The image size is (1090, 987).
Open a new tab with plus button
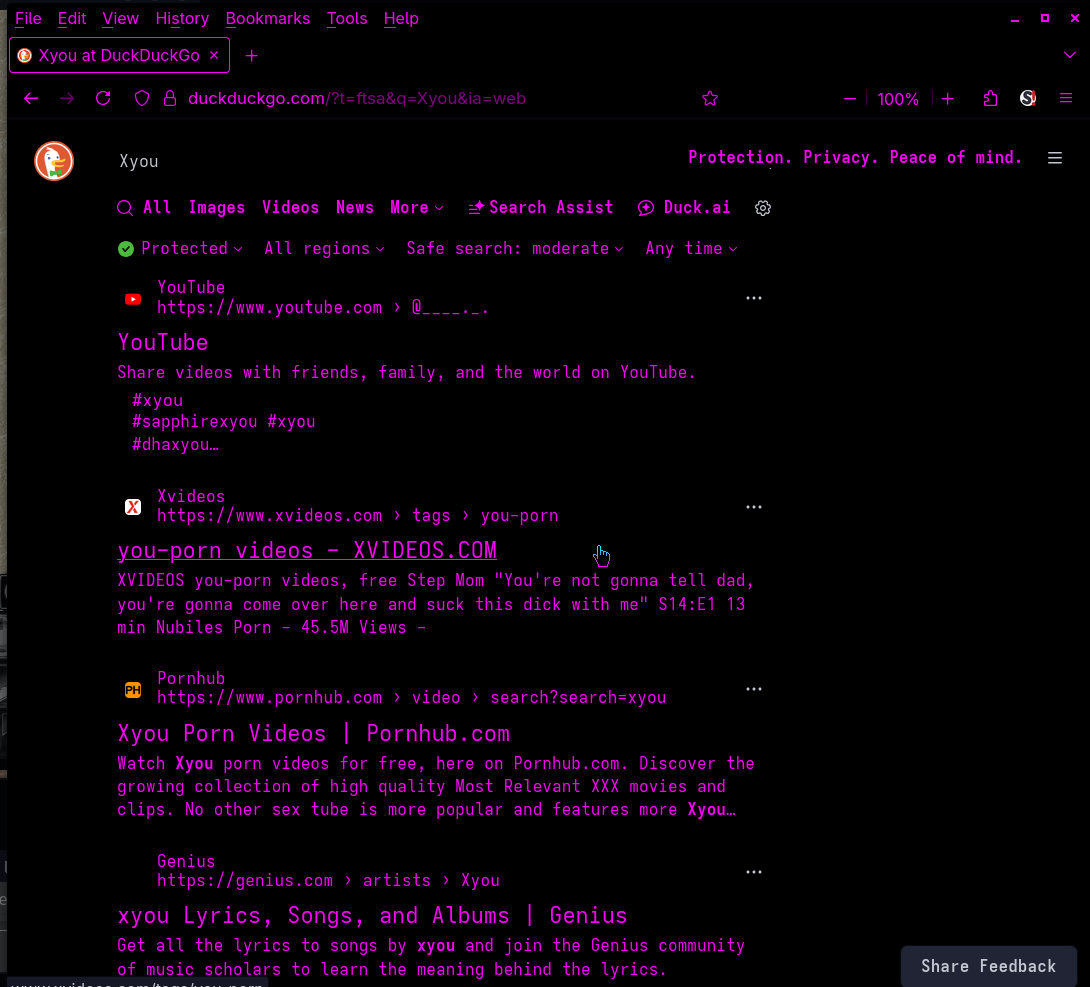coord(252,56)
